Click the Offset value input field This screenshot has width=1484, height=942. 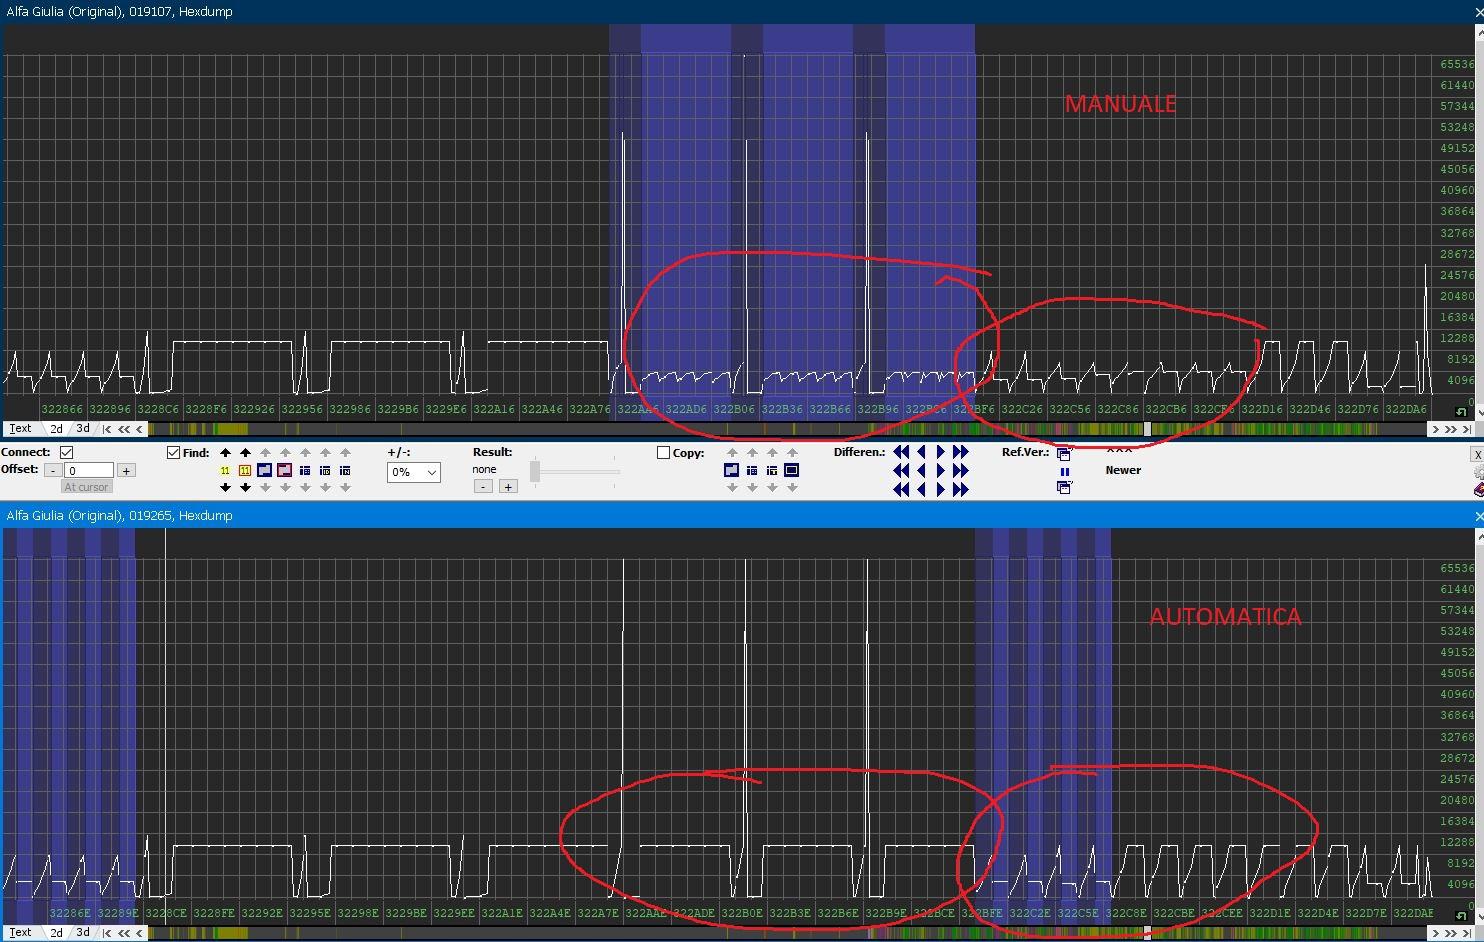90,470
